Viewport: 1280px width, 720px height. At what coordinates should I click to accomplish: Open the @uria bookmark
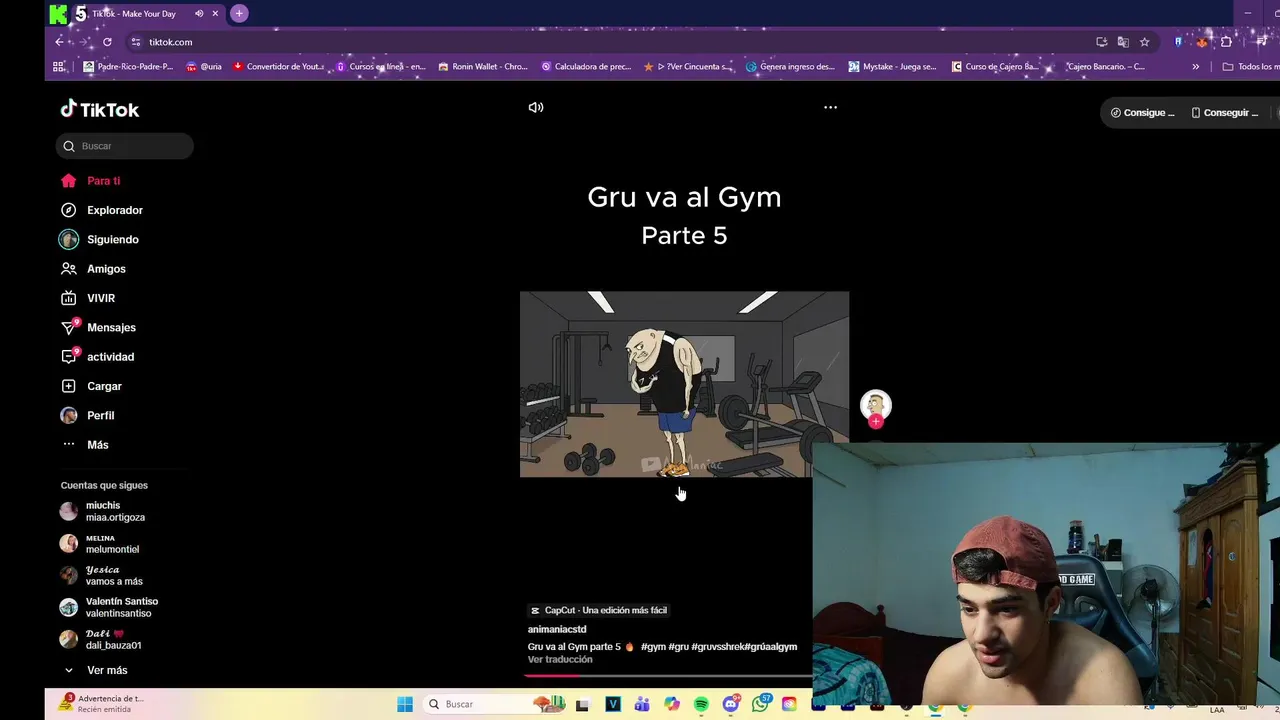tap(204, 67)
